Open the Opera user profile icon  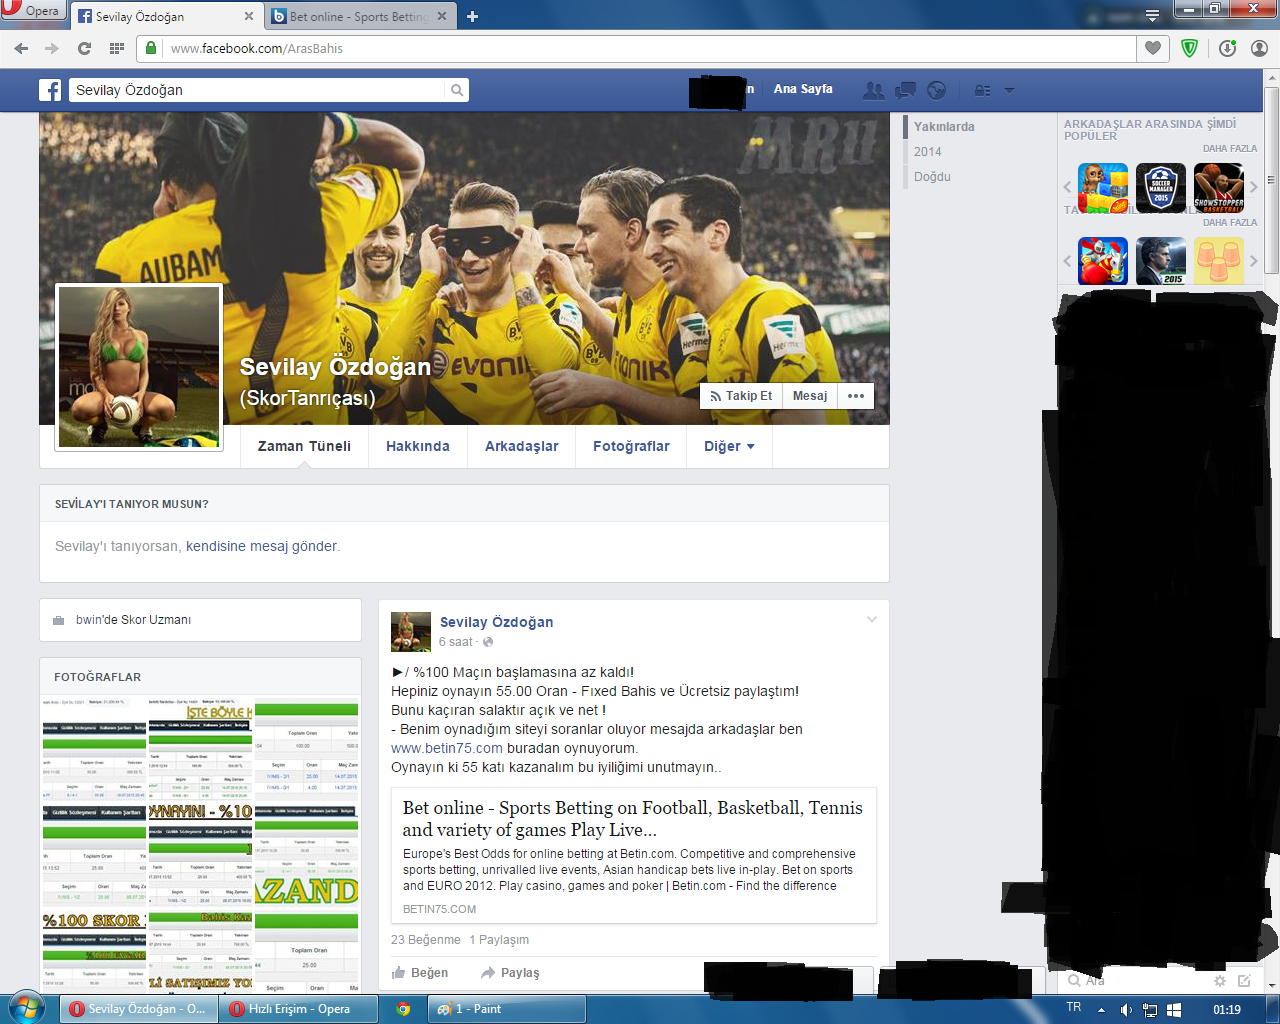click(x=1259, y=48)
